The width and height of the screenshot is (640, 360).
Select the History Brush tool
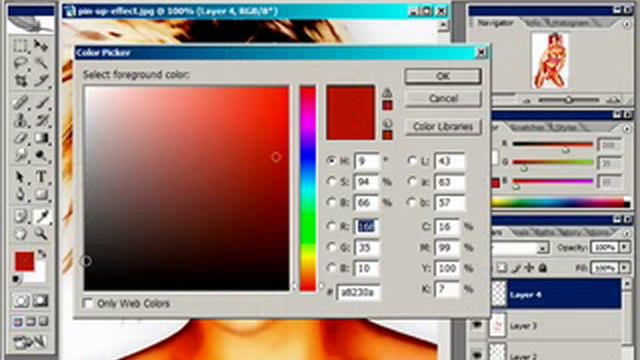[x=41, y=120]
